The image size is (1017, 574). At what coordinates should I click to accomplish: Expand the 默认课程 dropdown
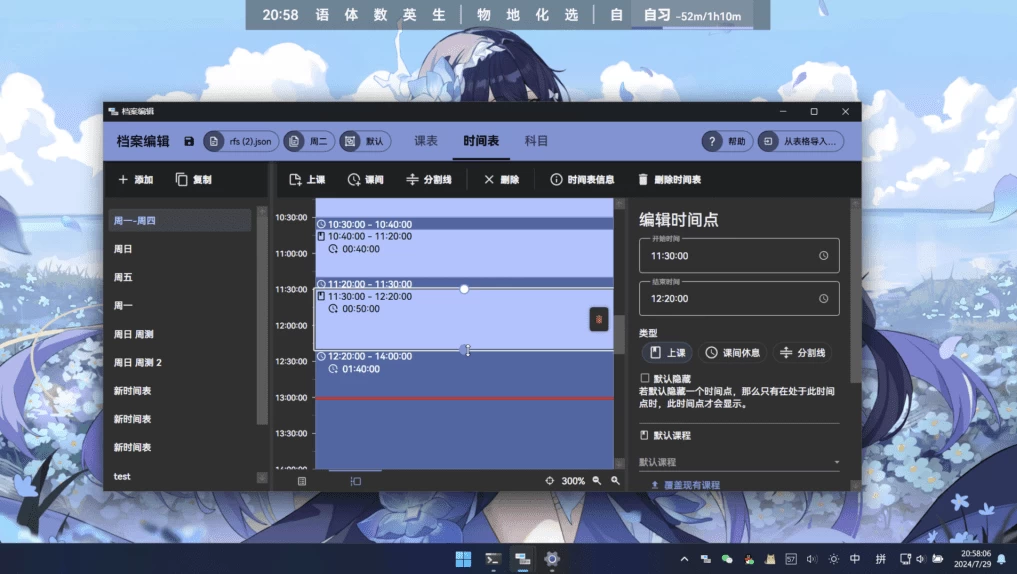click(739, 462)
